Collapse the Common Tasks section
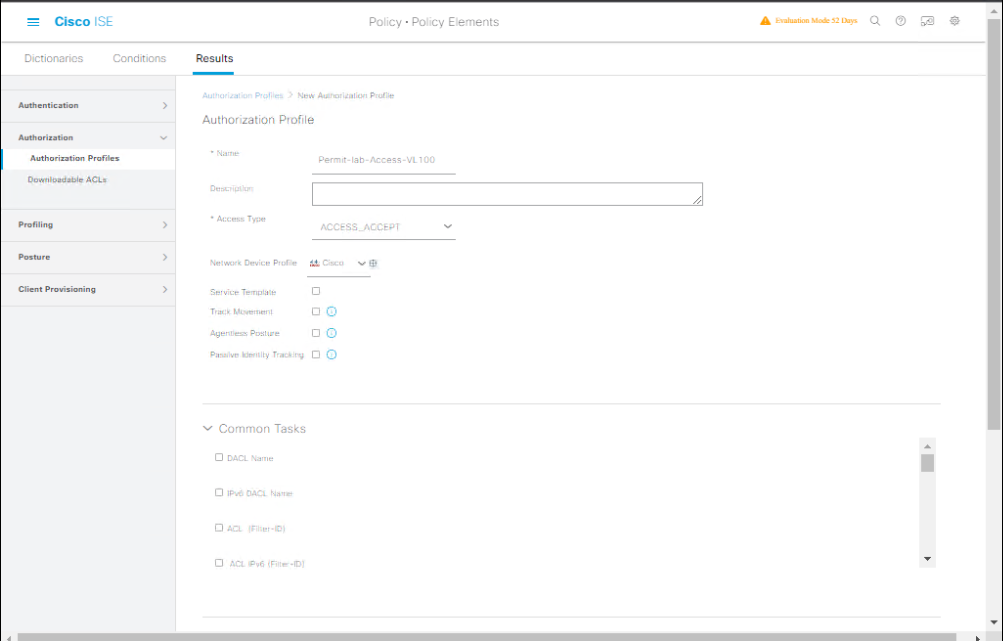This screenshot has width=1003, height=641. coord(207,429)
